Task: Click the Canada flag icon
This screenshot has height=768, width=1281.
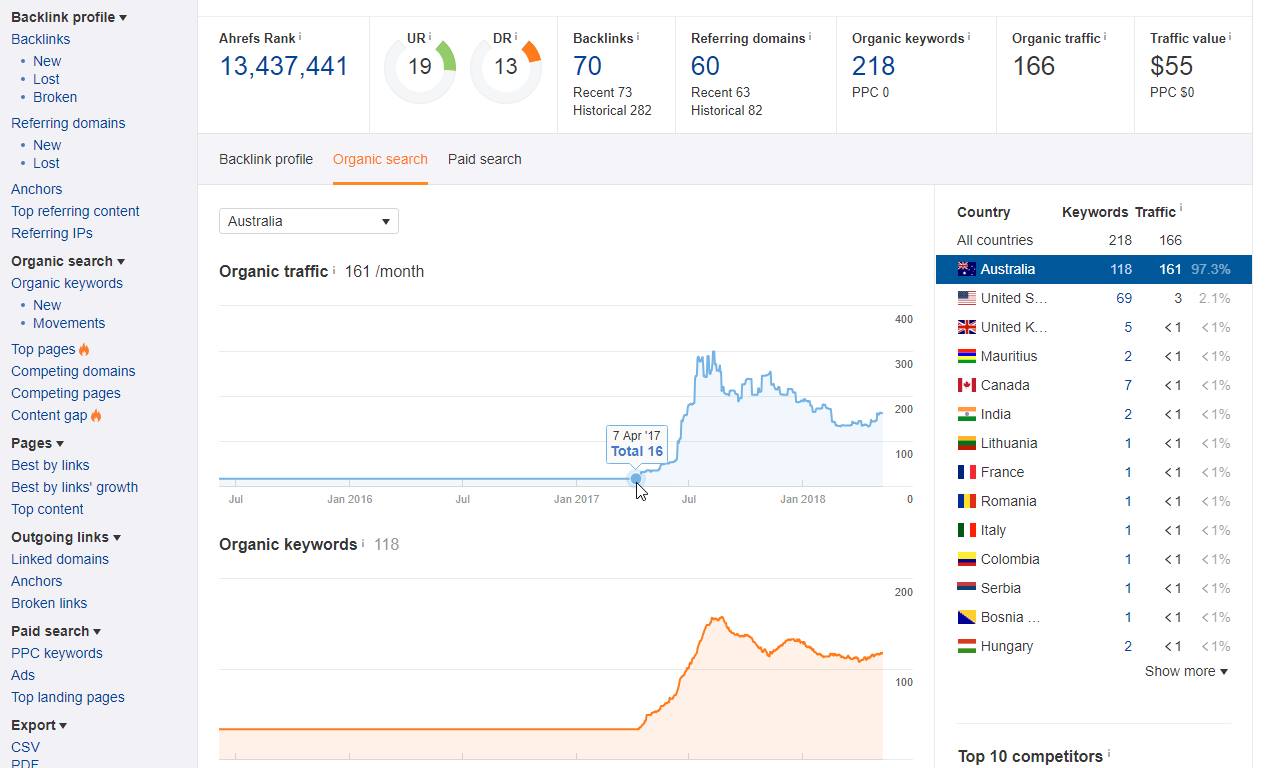Action: 966,385
